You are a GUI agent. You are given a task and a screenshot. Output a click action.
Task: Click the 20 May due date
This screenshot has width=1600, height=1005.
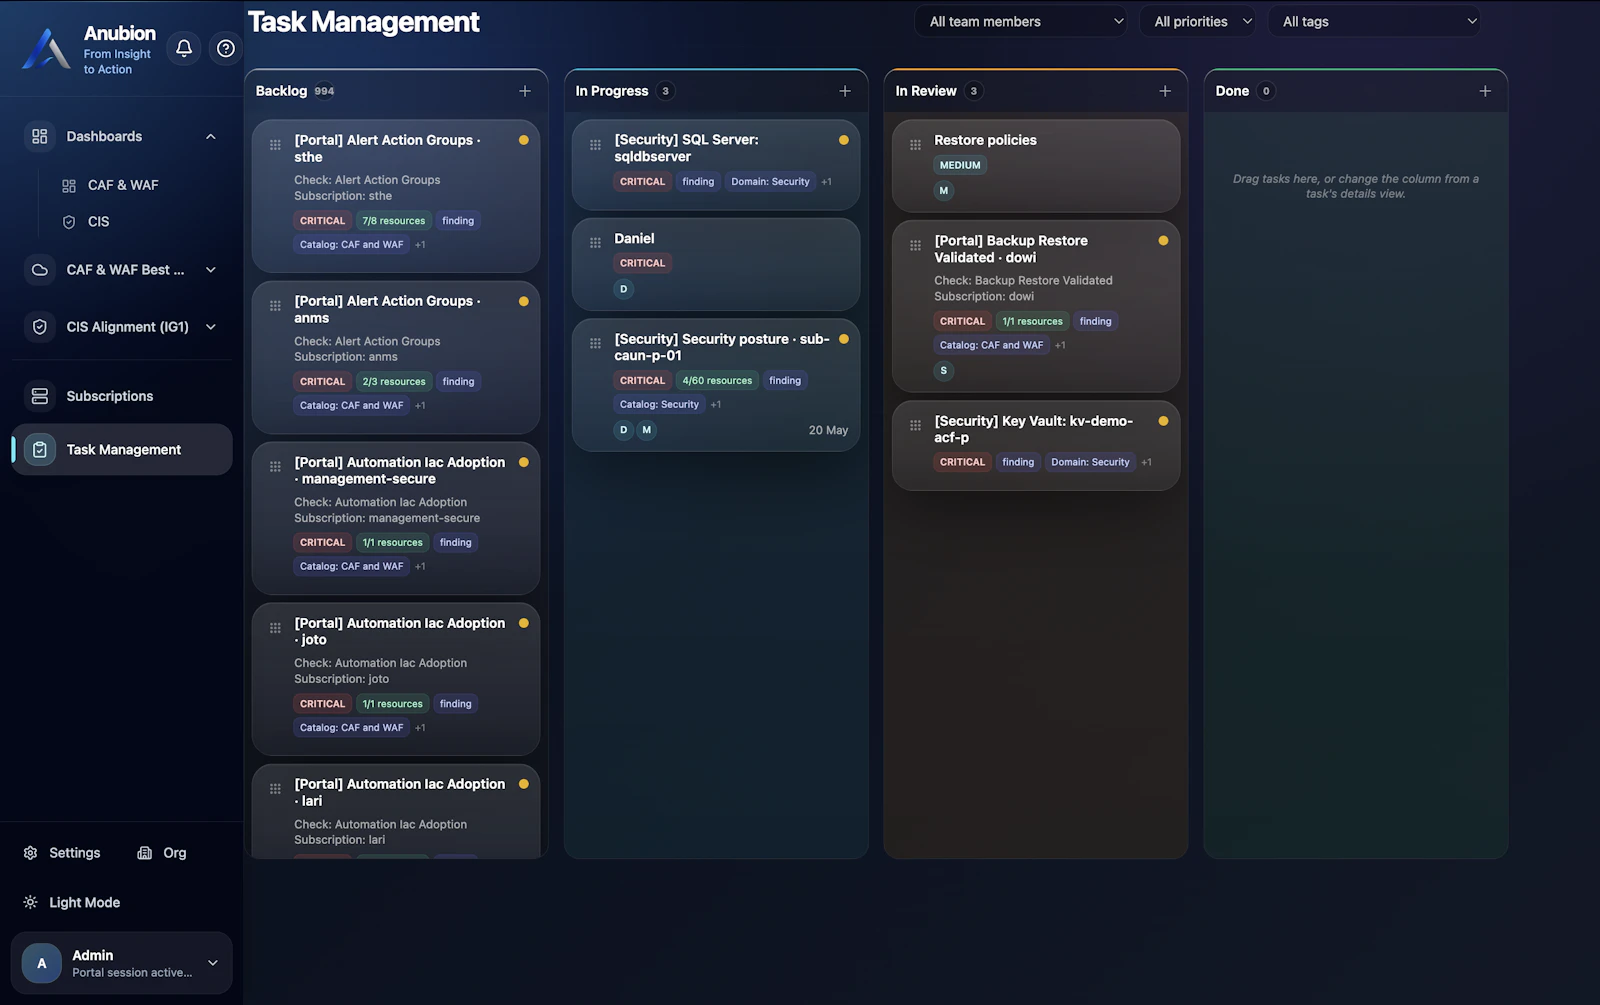pyautogui.click(x=828, y=430)
